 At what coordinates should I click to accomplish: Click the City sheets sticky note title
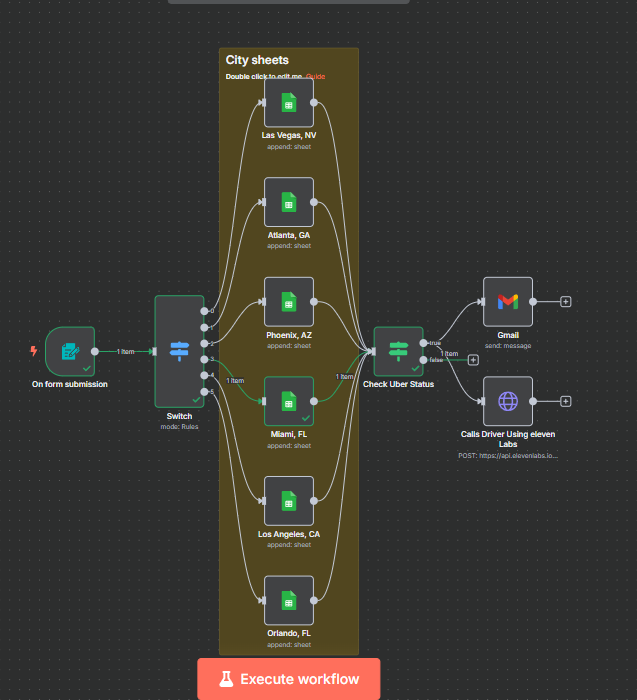point(257,60)
